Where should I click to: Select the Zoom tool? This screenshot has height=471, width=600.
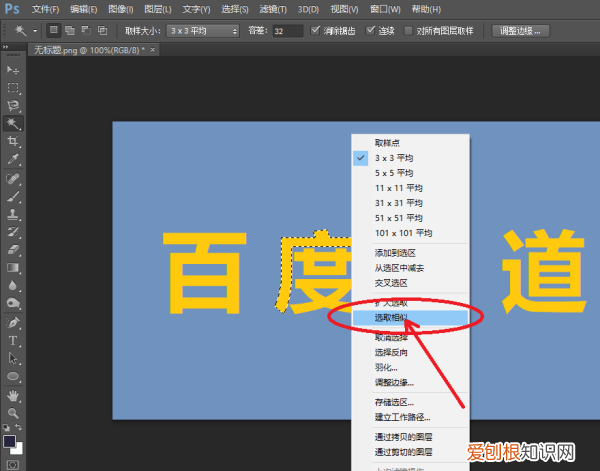click(x=13, y=413)
